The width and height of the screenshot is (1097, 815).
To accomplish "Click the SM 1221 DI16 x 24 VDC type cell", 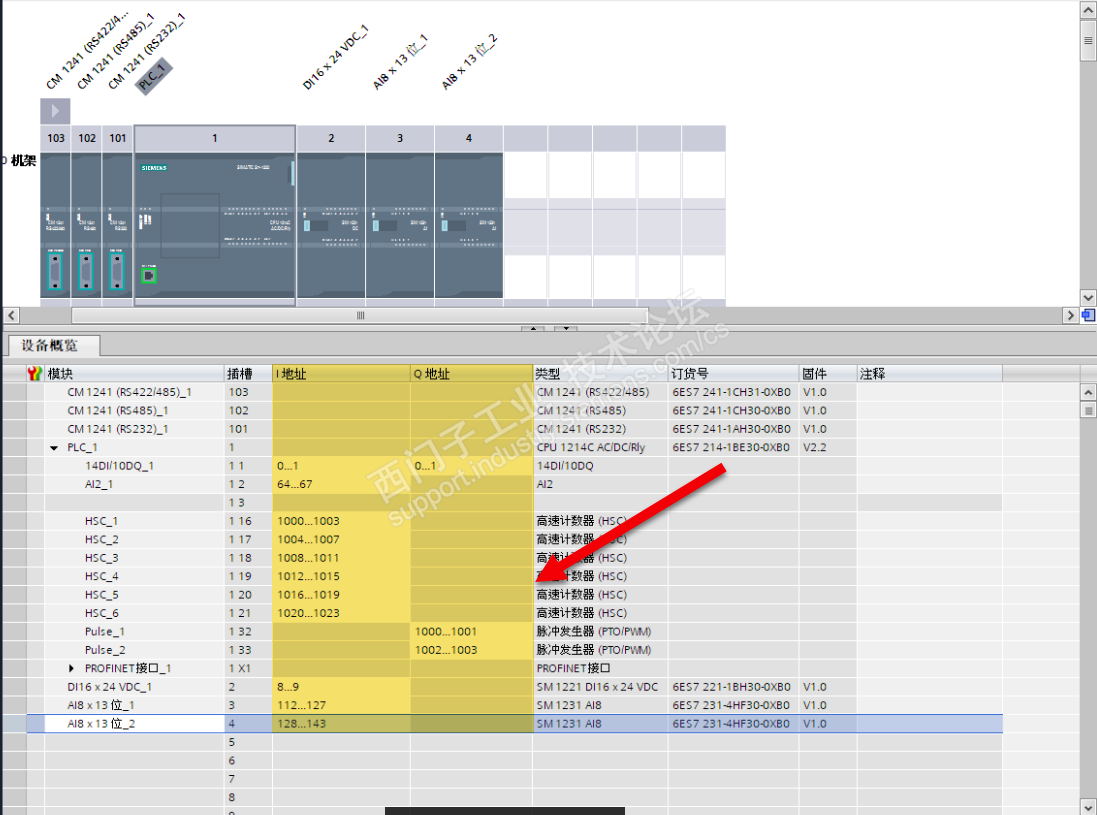I will pyautogui.click(x=601, y=687).
